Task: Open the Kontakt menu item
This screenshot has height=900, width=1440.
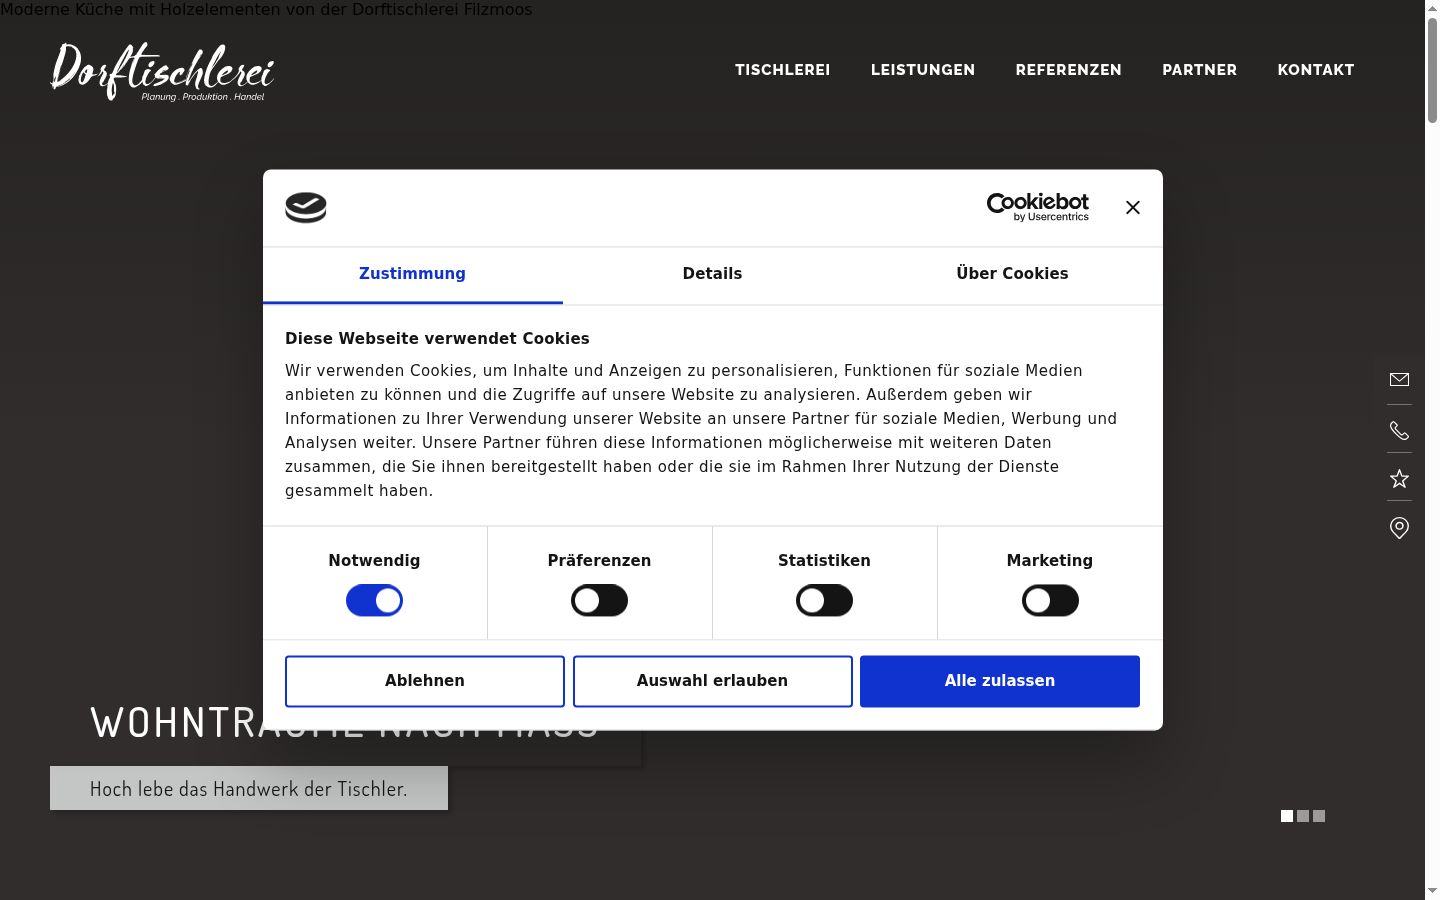Action: pos(1315,70)
